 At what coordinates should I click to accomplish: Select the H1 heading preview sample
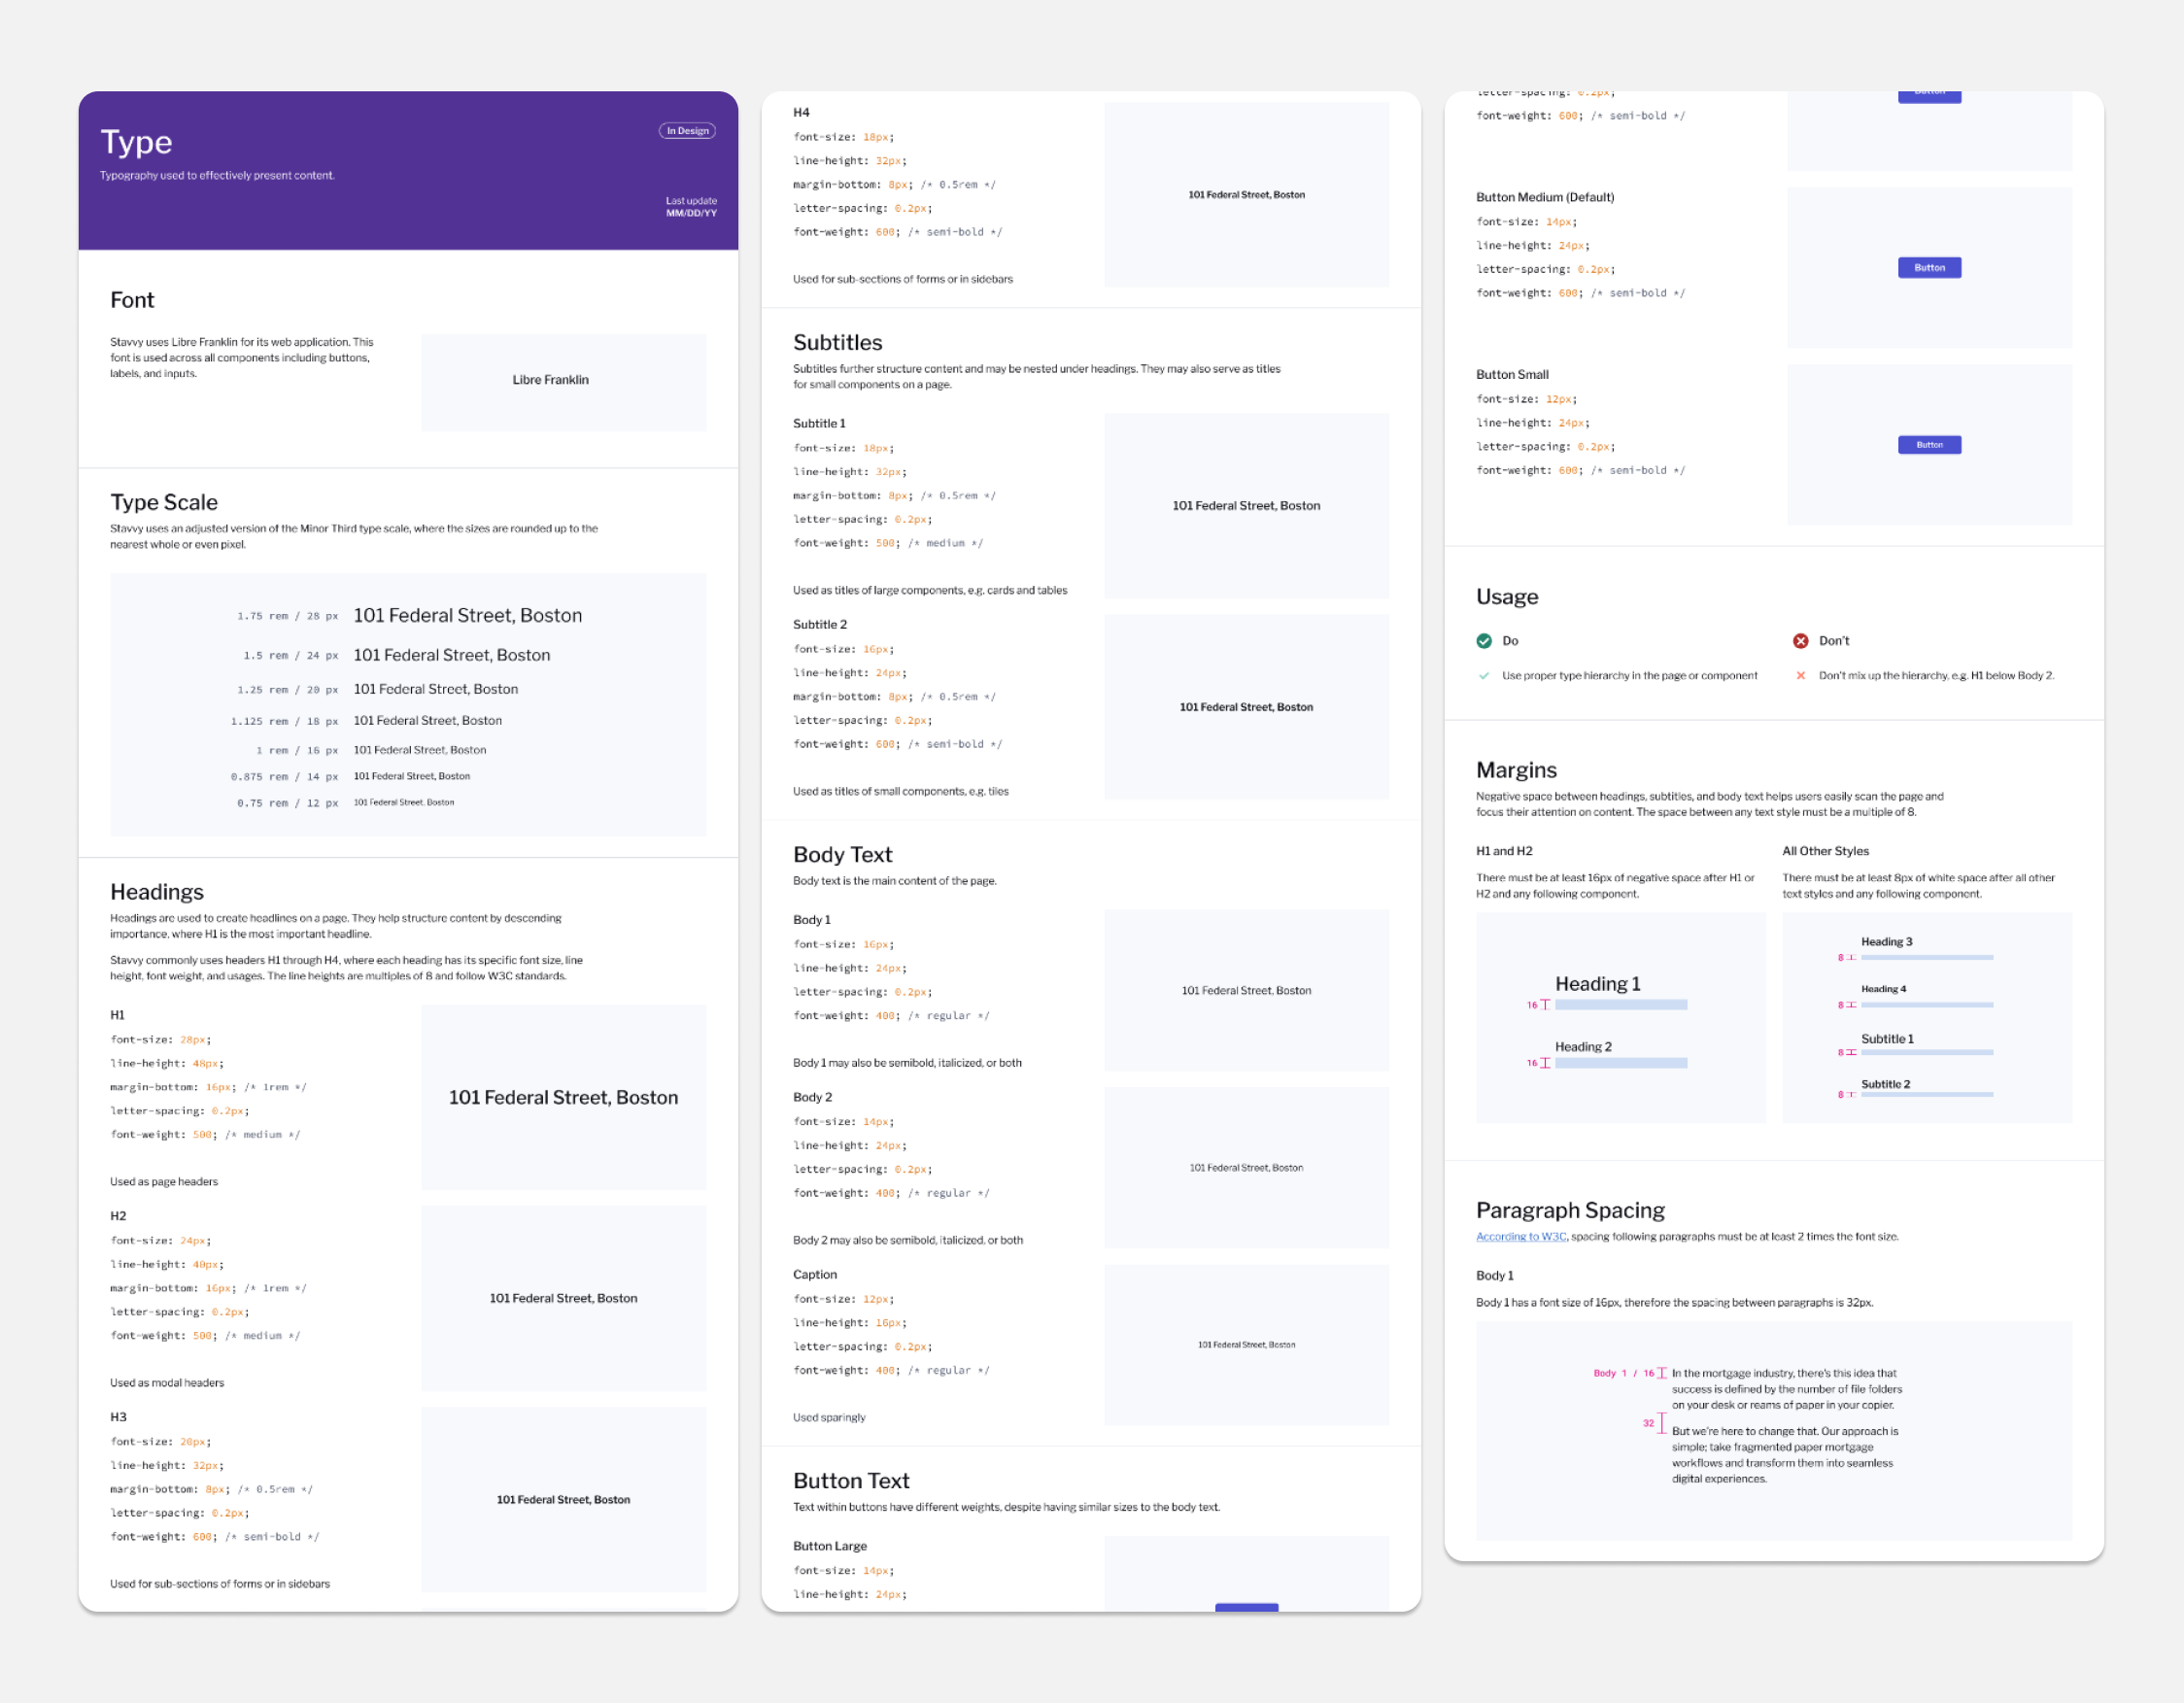[563, 1097]
